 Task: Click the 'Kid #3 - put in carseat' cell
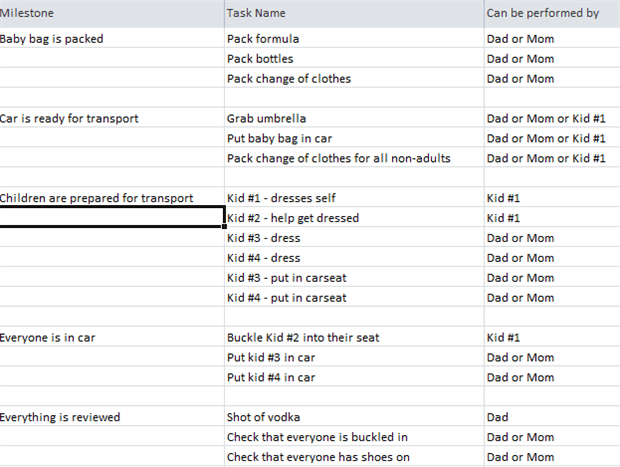point(352,278)
